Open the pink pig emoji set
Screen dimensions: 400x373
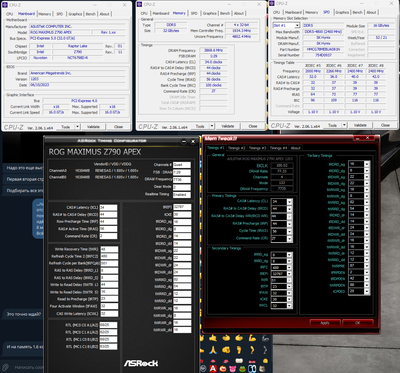233,369
